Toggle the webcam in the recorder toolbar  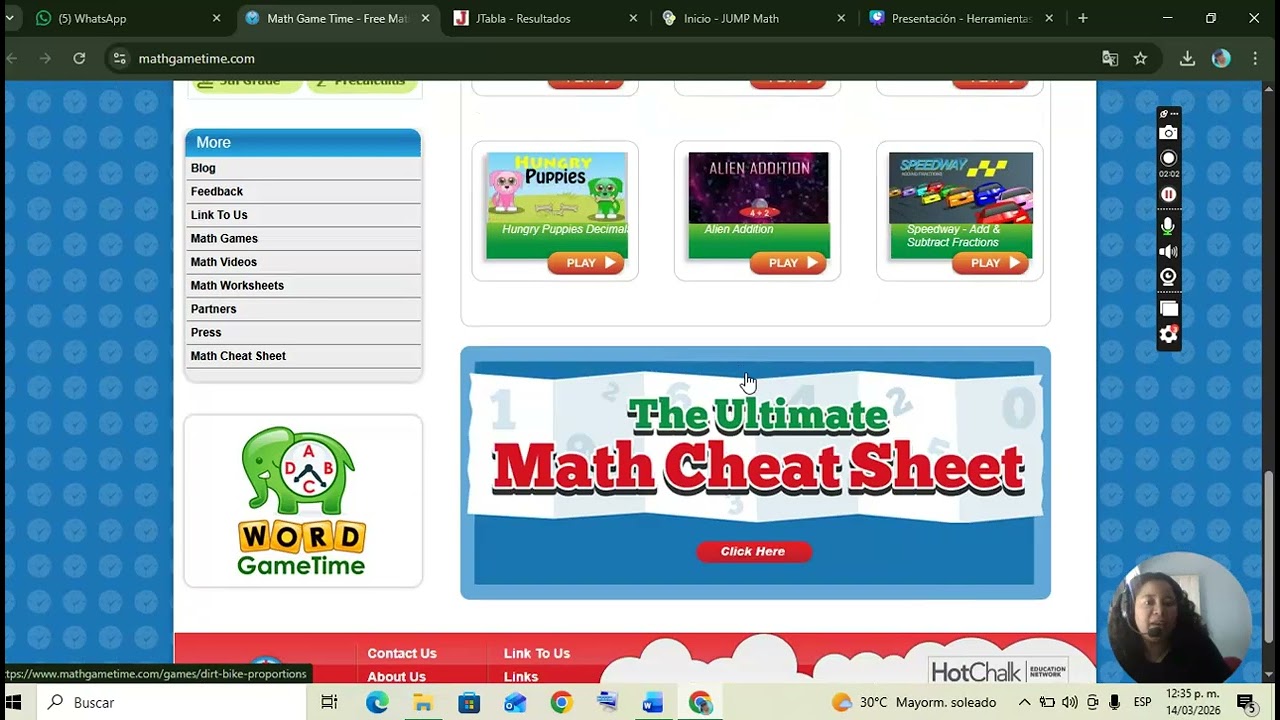1168,277
